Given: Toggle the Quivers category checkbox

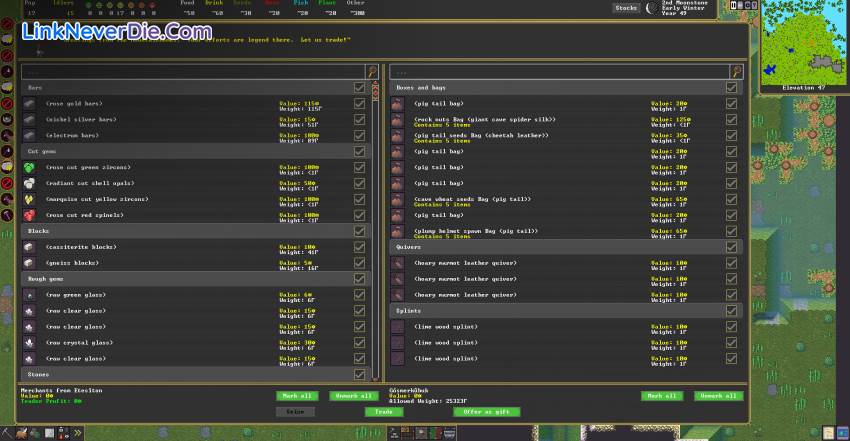Looking at the screenshot, I should (731, 247).
